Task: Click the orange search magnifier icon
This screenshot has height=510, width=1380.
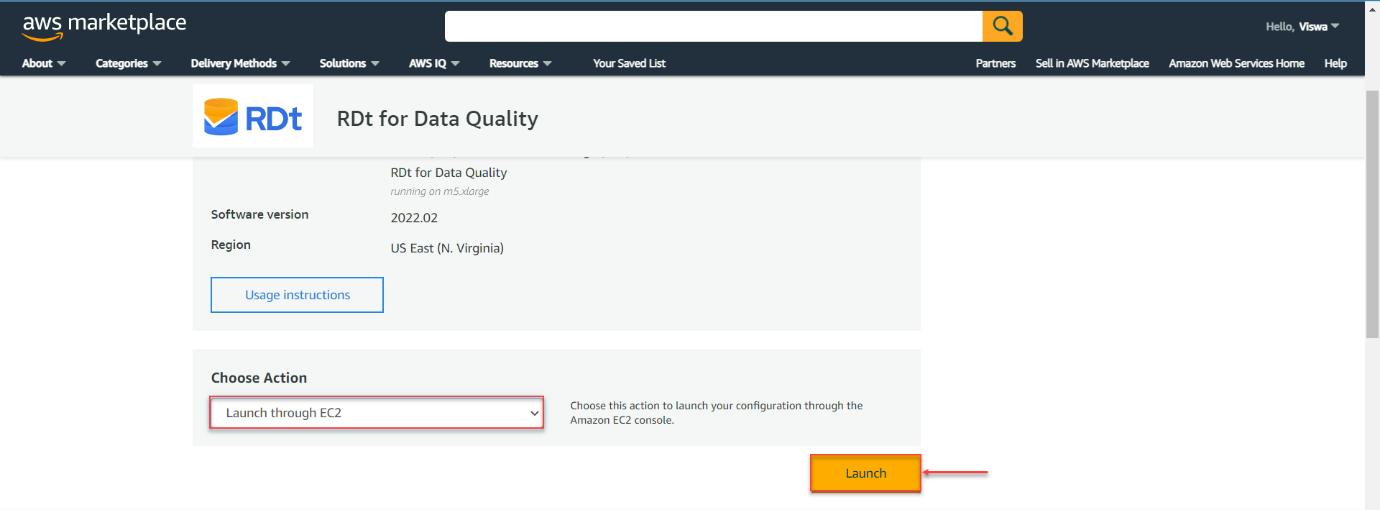Action: click(x=1002, y=26)
